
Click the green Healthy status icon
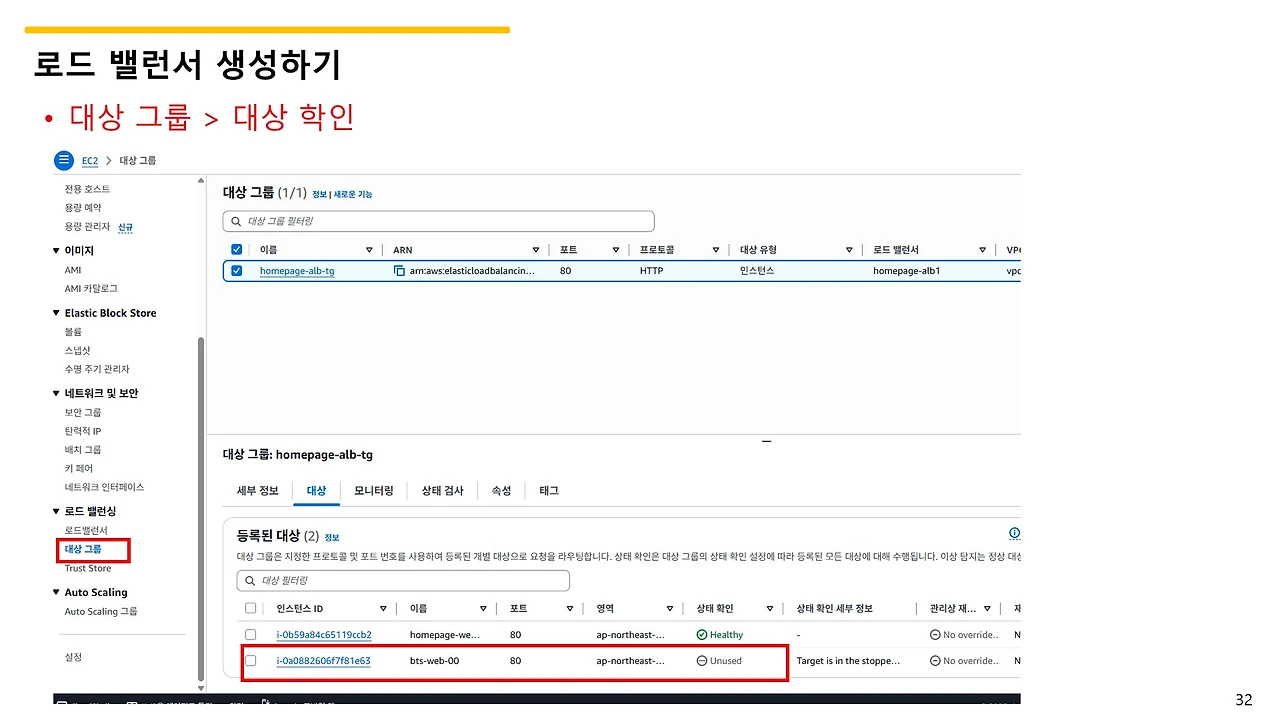(x=702, y=635)
